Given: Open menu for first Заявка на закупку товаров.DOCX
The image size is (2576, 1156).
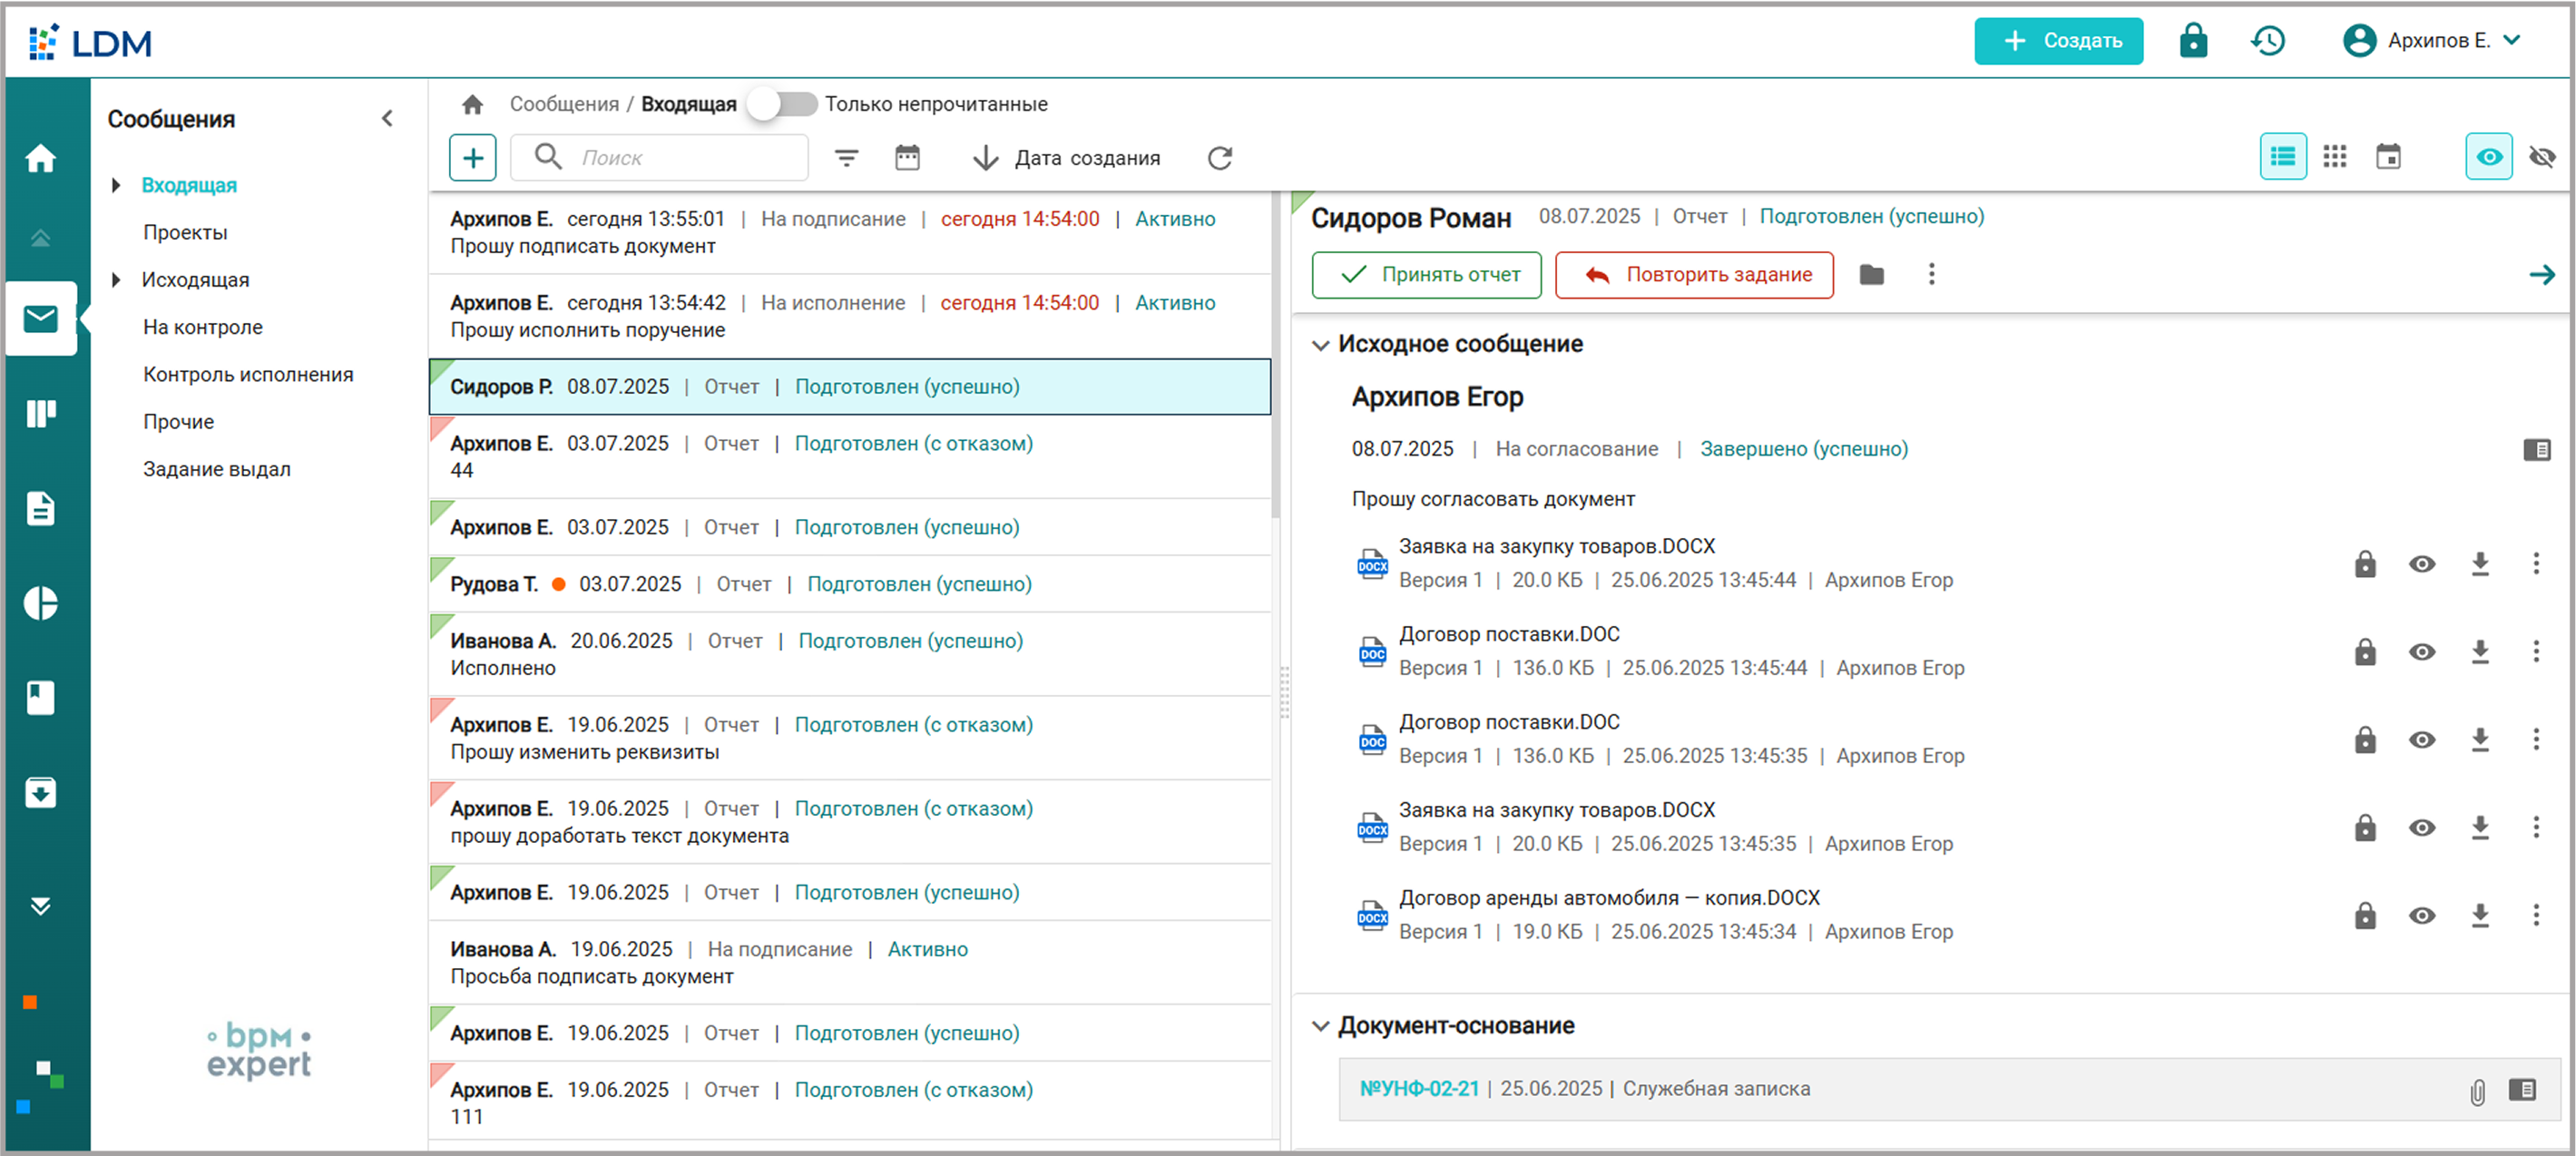Looking at the screenshot, I should coord(2535,563).
